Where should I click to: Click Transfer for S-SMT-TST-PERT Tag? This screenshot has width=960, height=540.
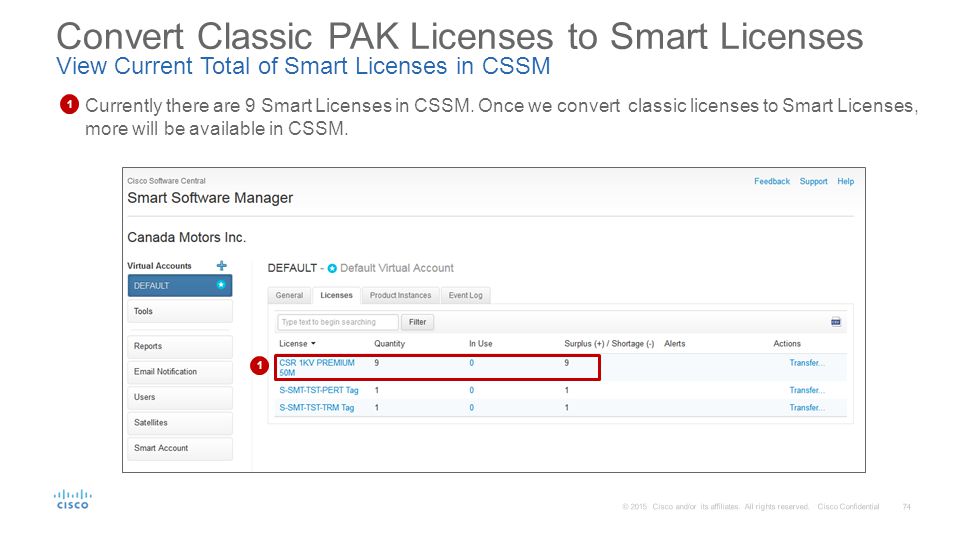pos(807,390)
